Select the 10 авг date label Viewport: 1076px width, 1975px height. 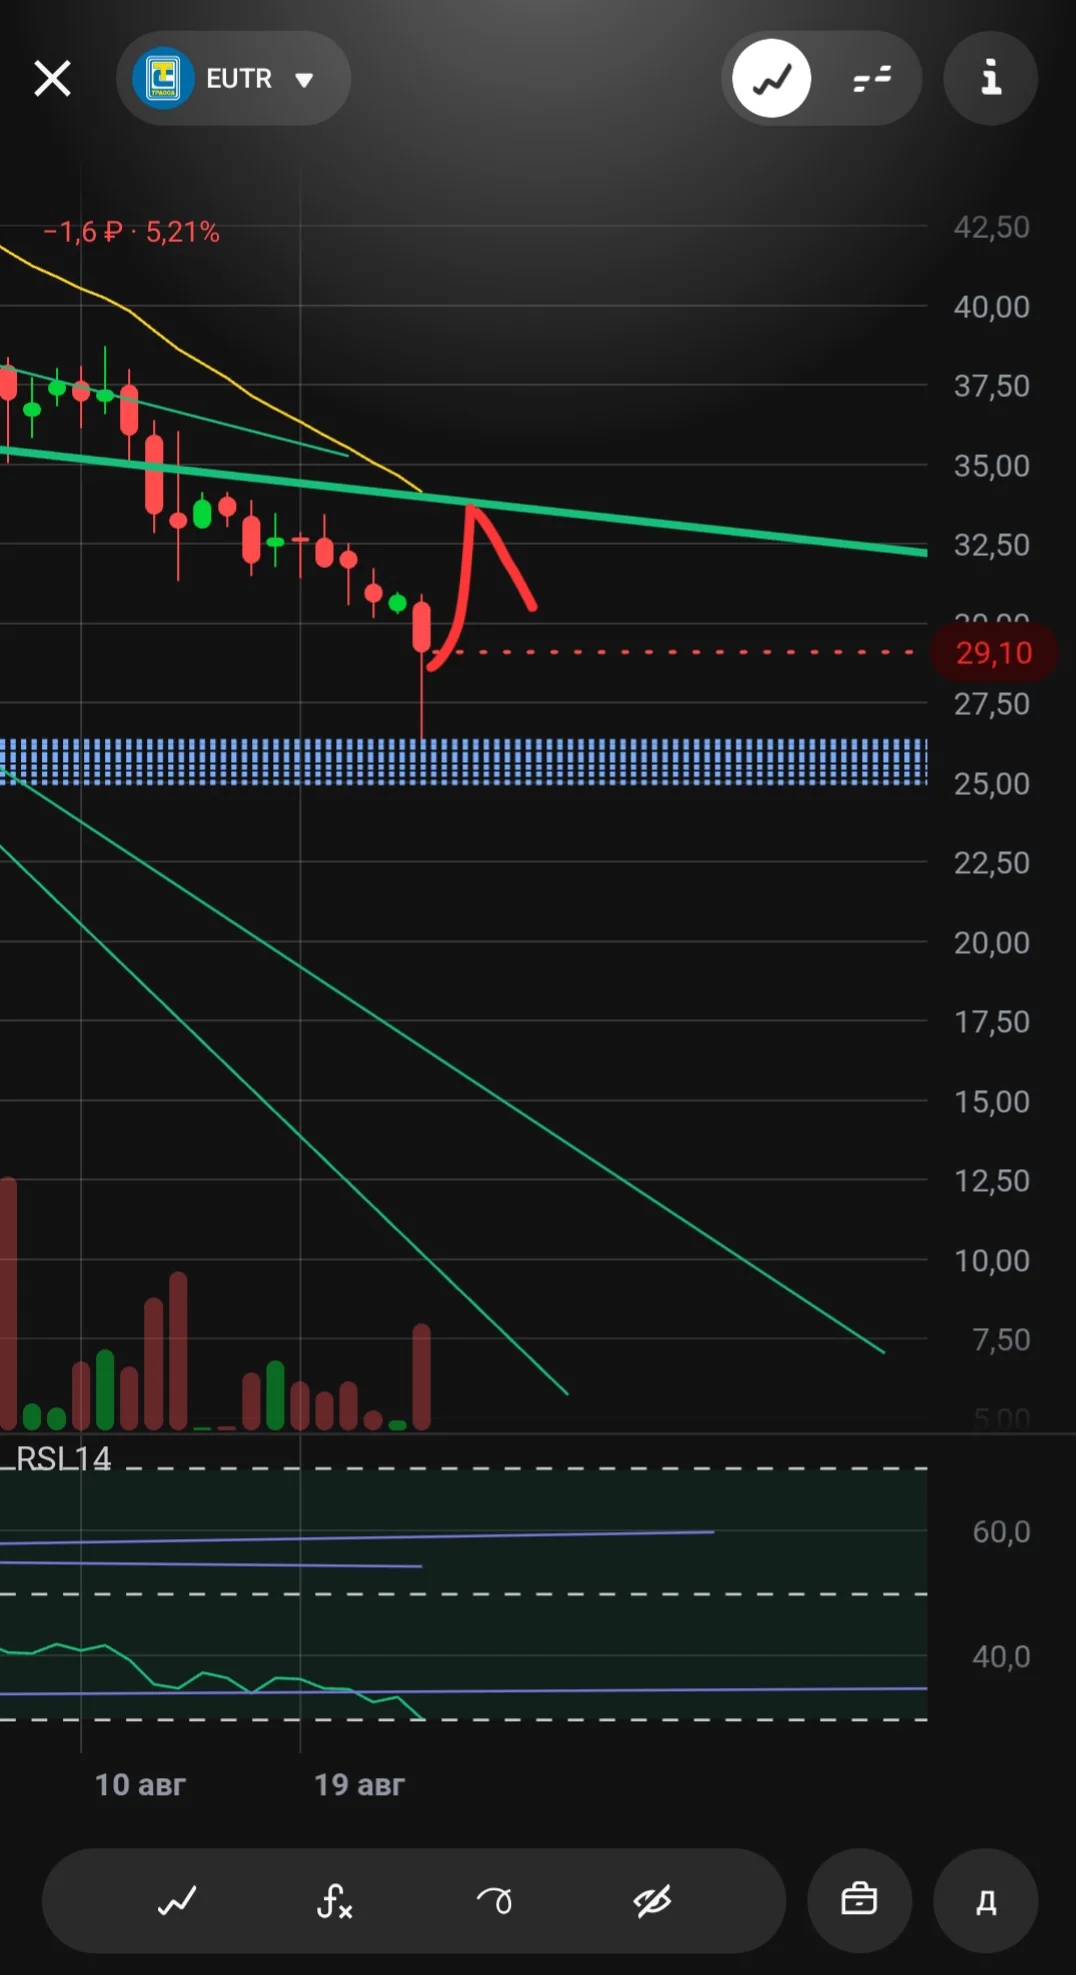pos(140,1785)
